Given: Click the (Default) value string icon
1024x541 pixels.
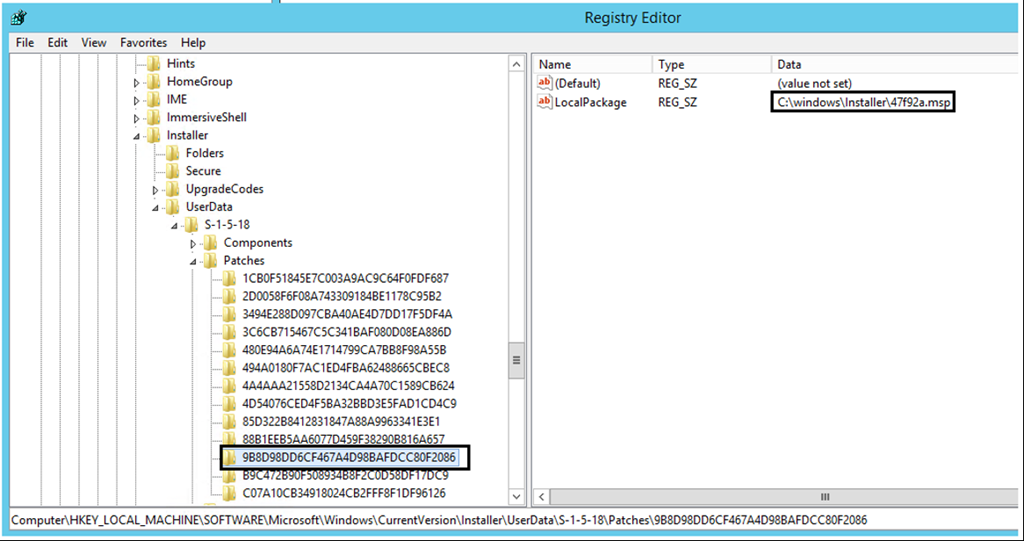Looking at the screenshot, I should [x=545, y=83].
